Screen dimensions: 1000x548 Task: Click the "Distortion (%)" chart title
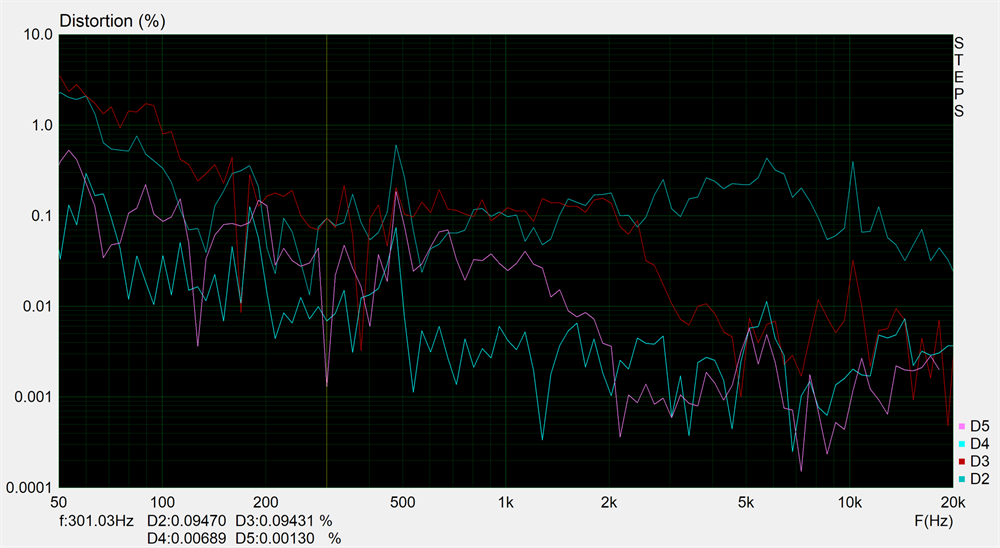point(112,21)
